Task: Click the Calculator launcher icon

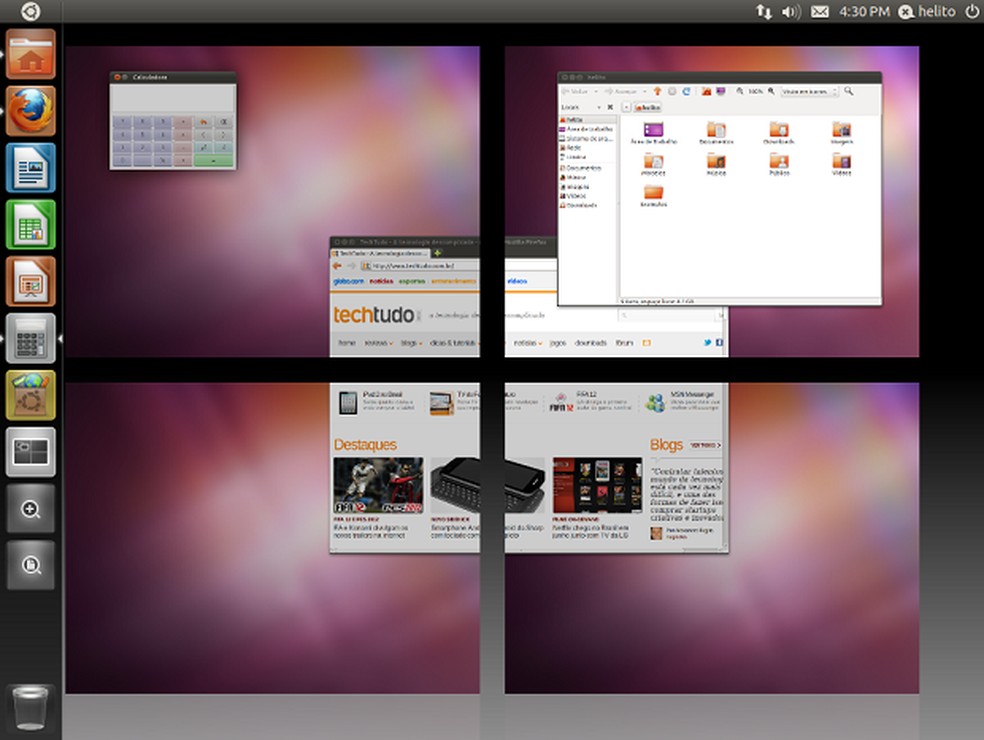Action: (30, 338)
